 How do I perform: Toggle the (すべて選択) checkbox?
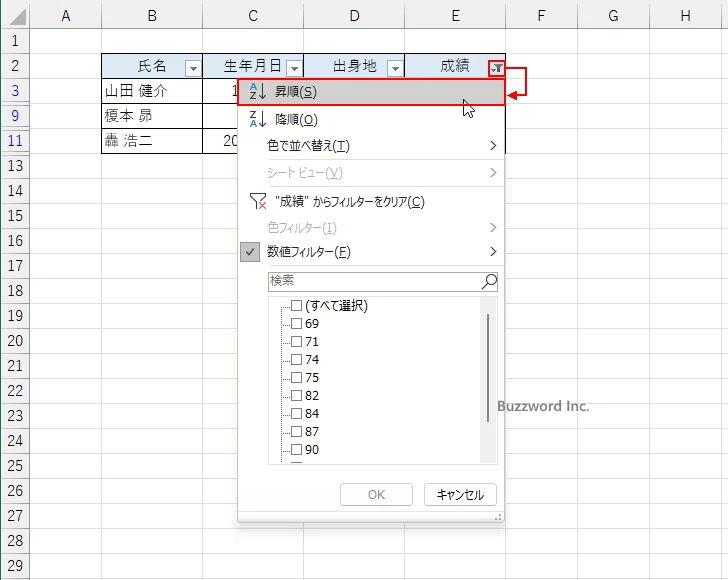tap(296, 306)
